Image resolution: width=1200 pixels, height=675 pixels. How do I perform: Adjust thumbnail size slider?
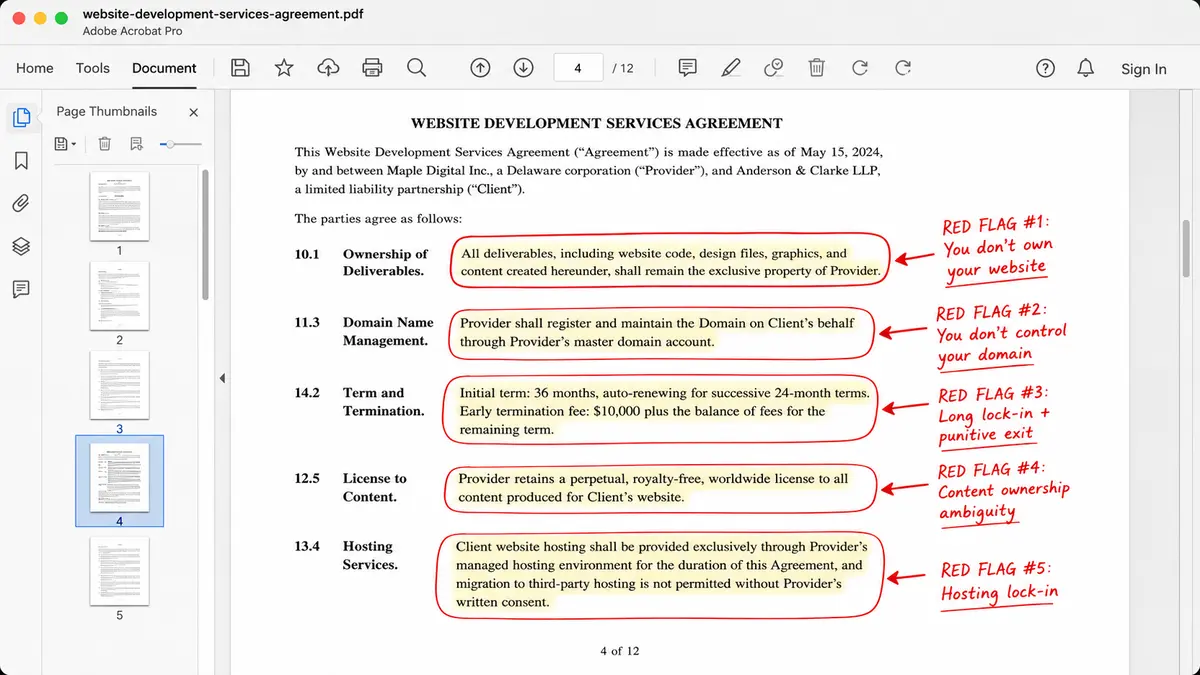[x=179, y=144]
